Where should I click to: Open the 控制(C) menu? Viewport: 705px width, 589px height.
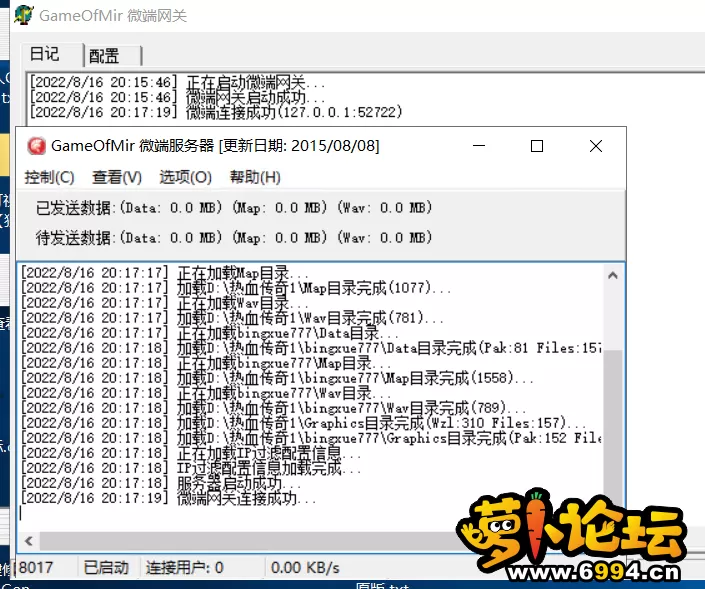(x=49, y=177)
